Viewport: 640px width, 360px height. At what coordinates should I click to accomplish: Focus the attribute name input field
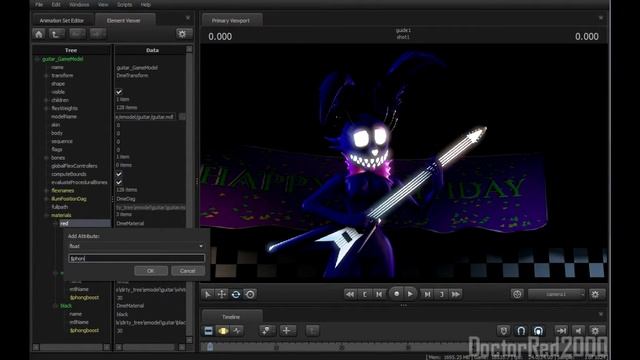coord(136,258)
